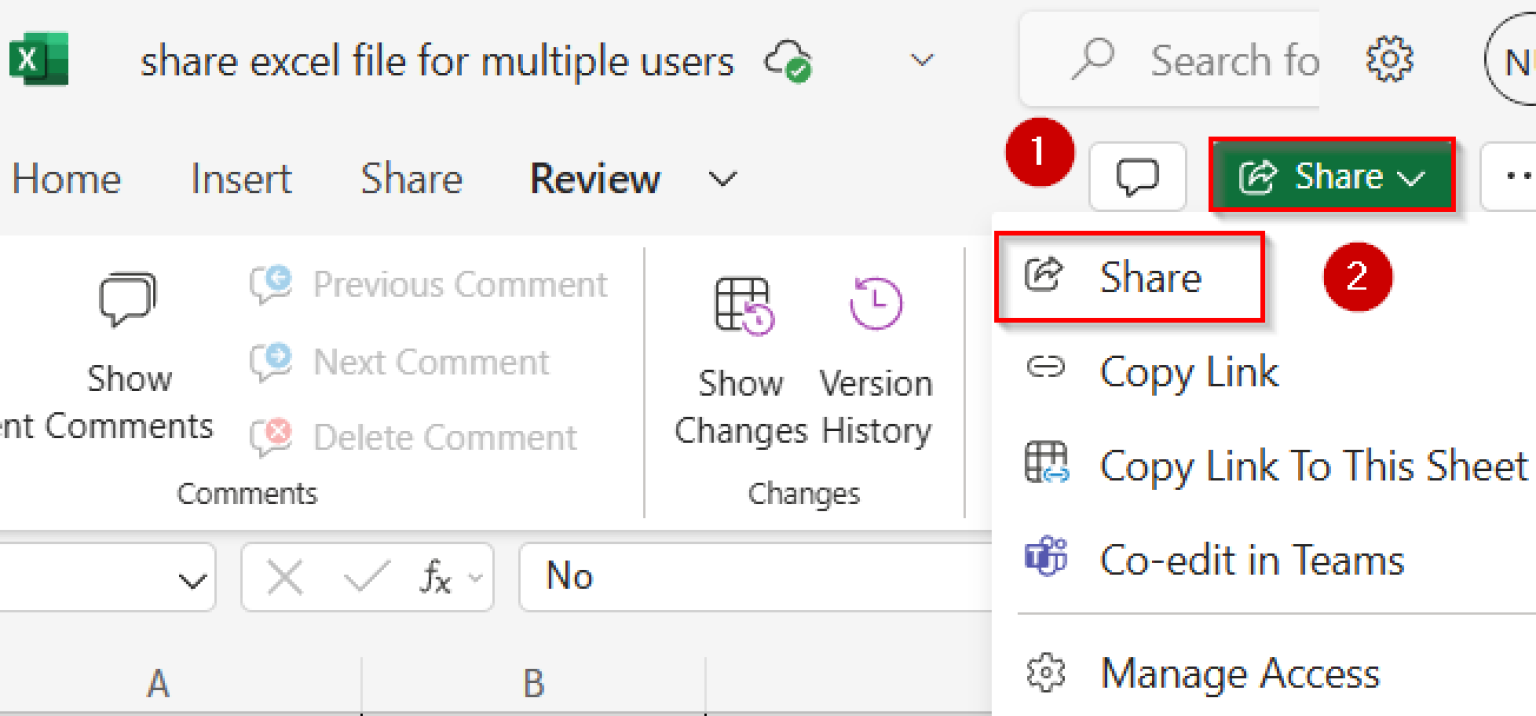The image size is (1536, 716).
Task: Open the Search box magnifier icon
Action: point(1091,60)
